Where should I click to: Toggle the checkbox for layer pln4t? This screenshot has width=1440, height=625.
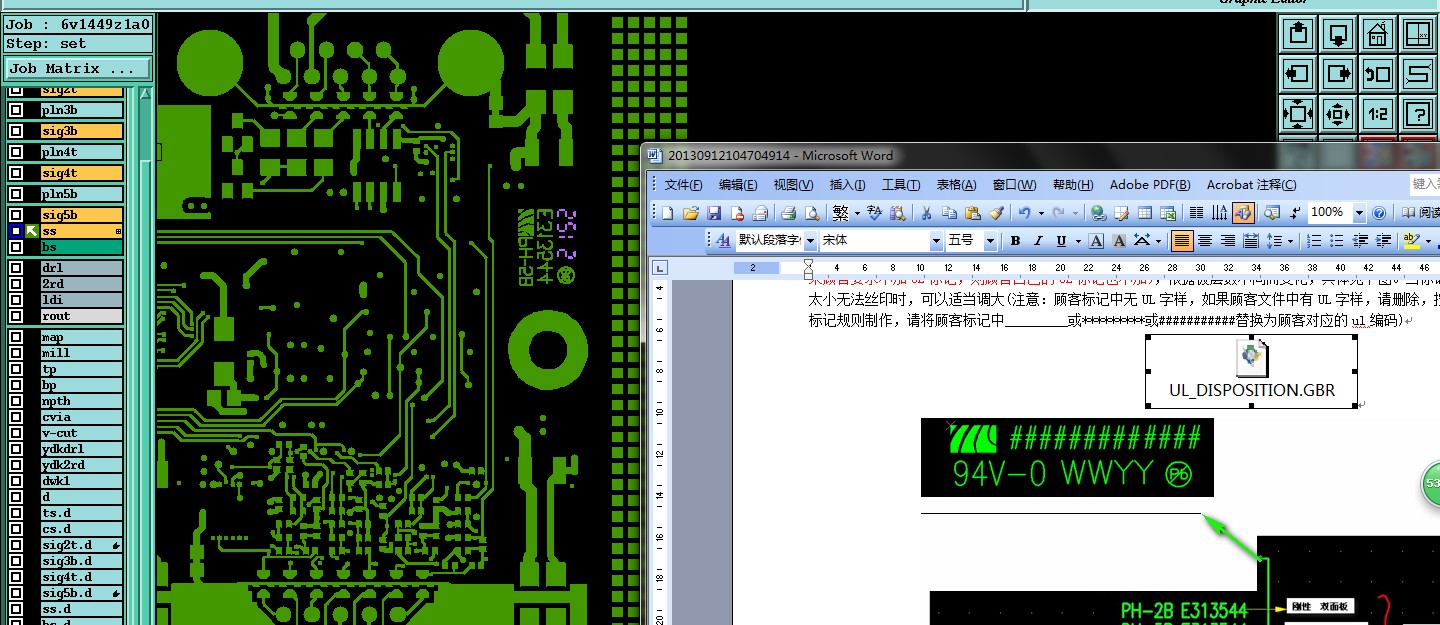coord(16,152)
